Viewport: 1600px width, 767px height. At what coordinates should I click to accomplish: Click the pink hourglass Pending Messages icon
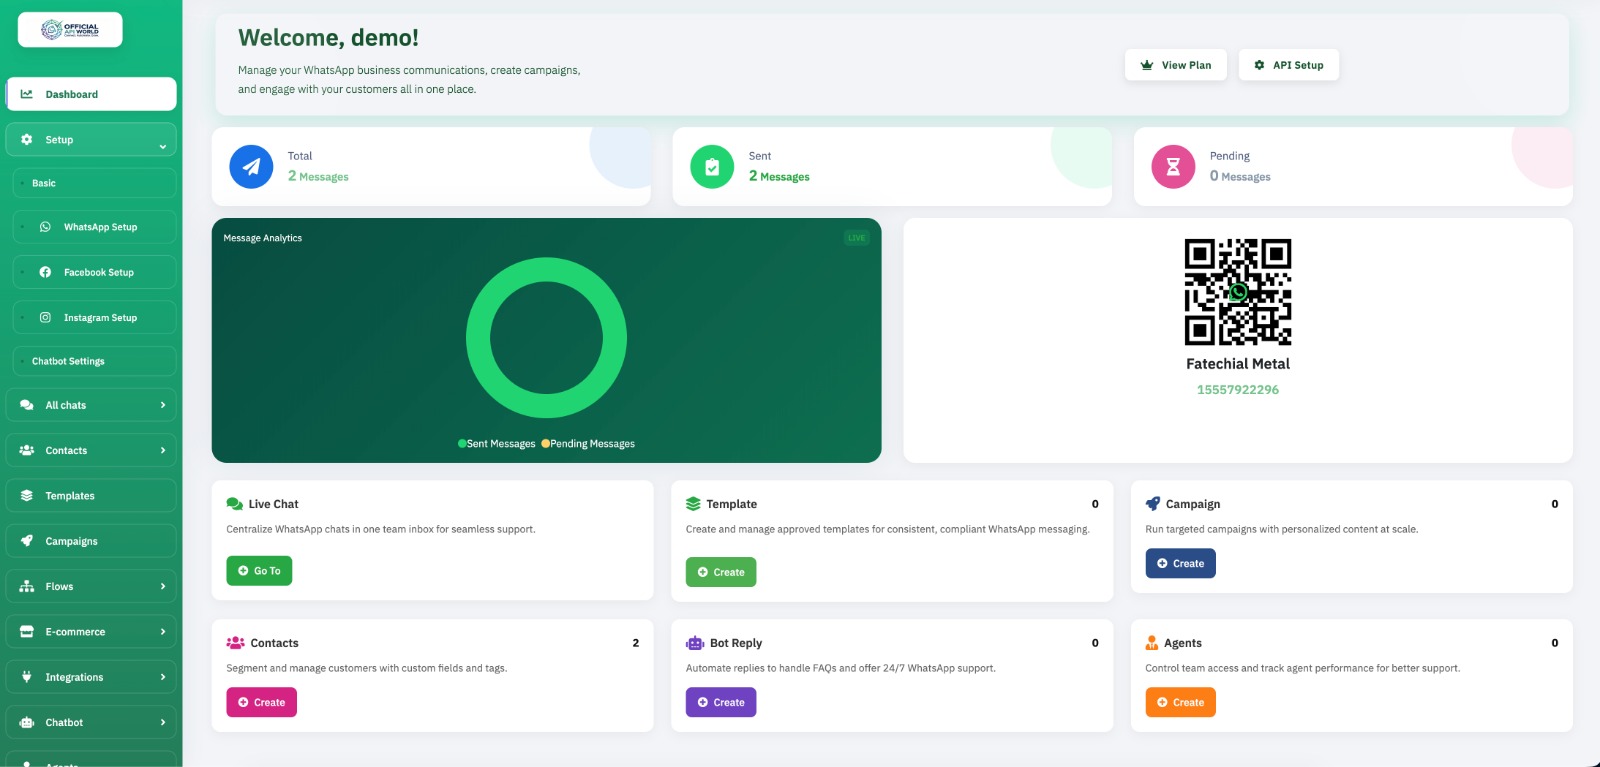point(1173,167)
